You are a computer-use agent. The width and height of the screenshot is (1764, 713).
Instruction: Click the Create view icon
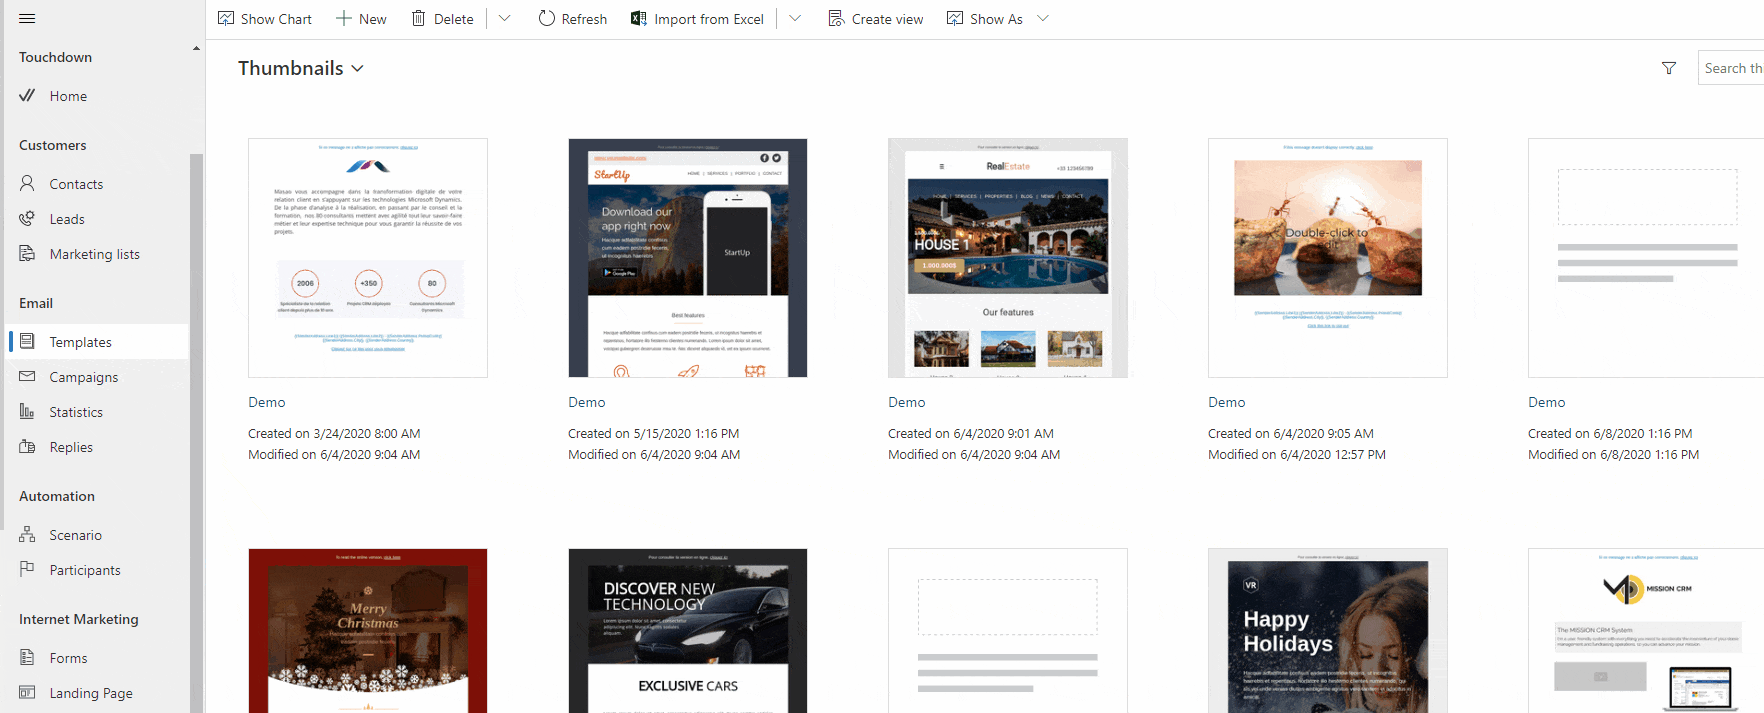pyautogui.click(x=836, y=19)
